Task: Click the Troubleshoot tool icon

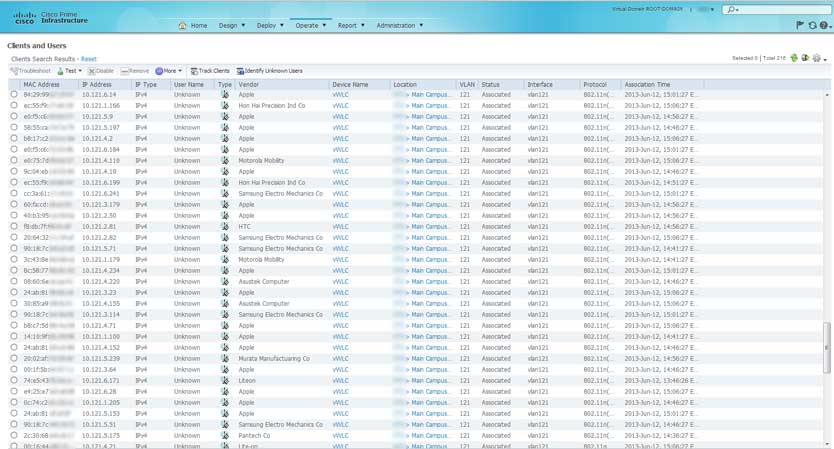Action: pos(14,71)
